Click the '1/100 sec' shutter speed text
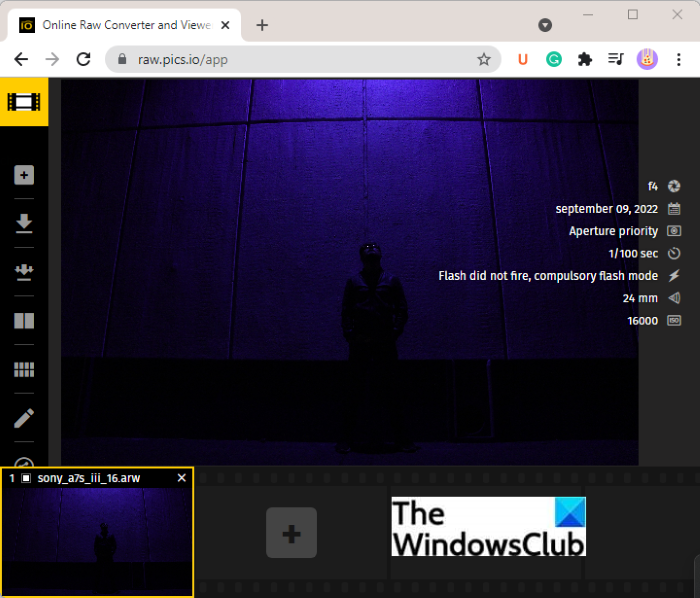The height and width of the screenshot is (598, 700). click(633, 253)
